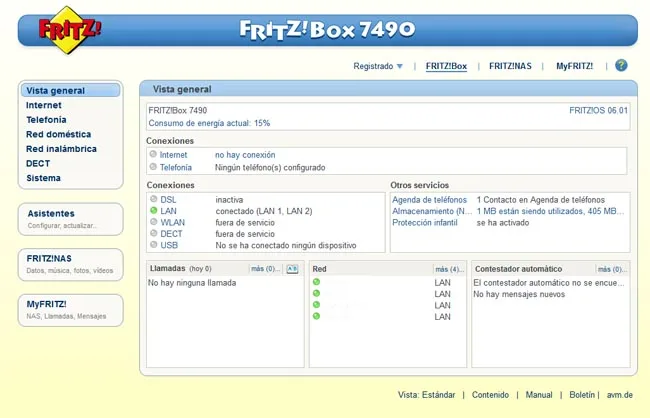Image resolution: width=650 pixels, height=418 pixels.
Task: Click 'Consumo de energía actual: 15%' link
Action: click(x=209, y=123)
